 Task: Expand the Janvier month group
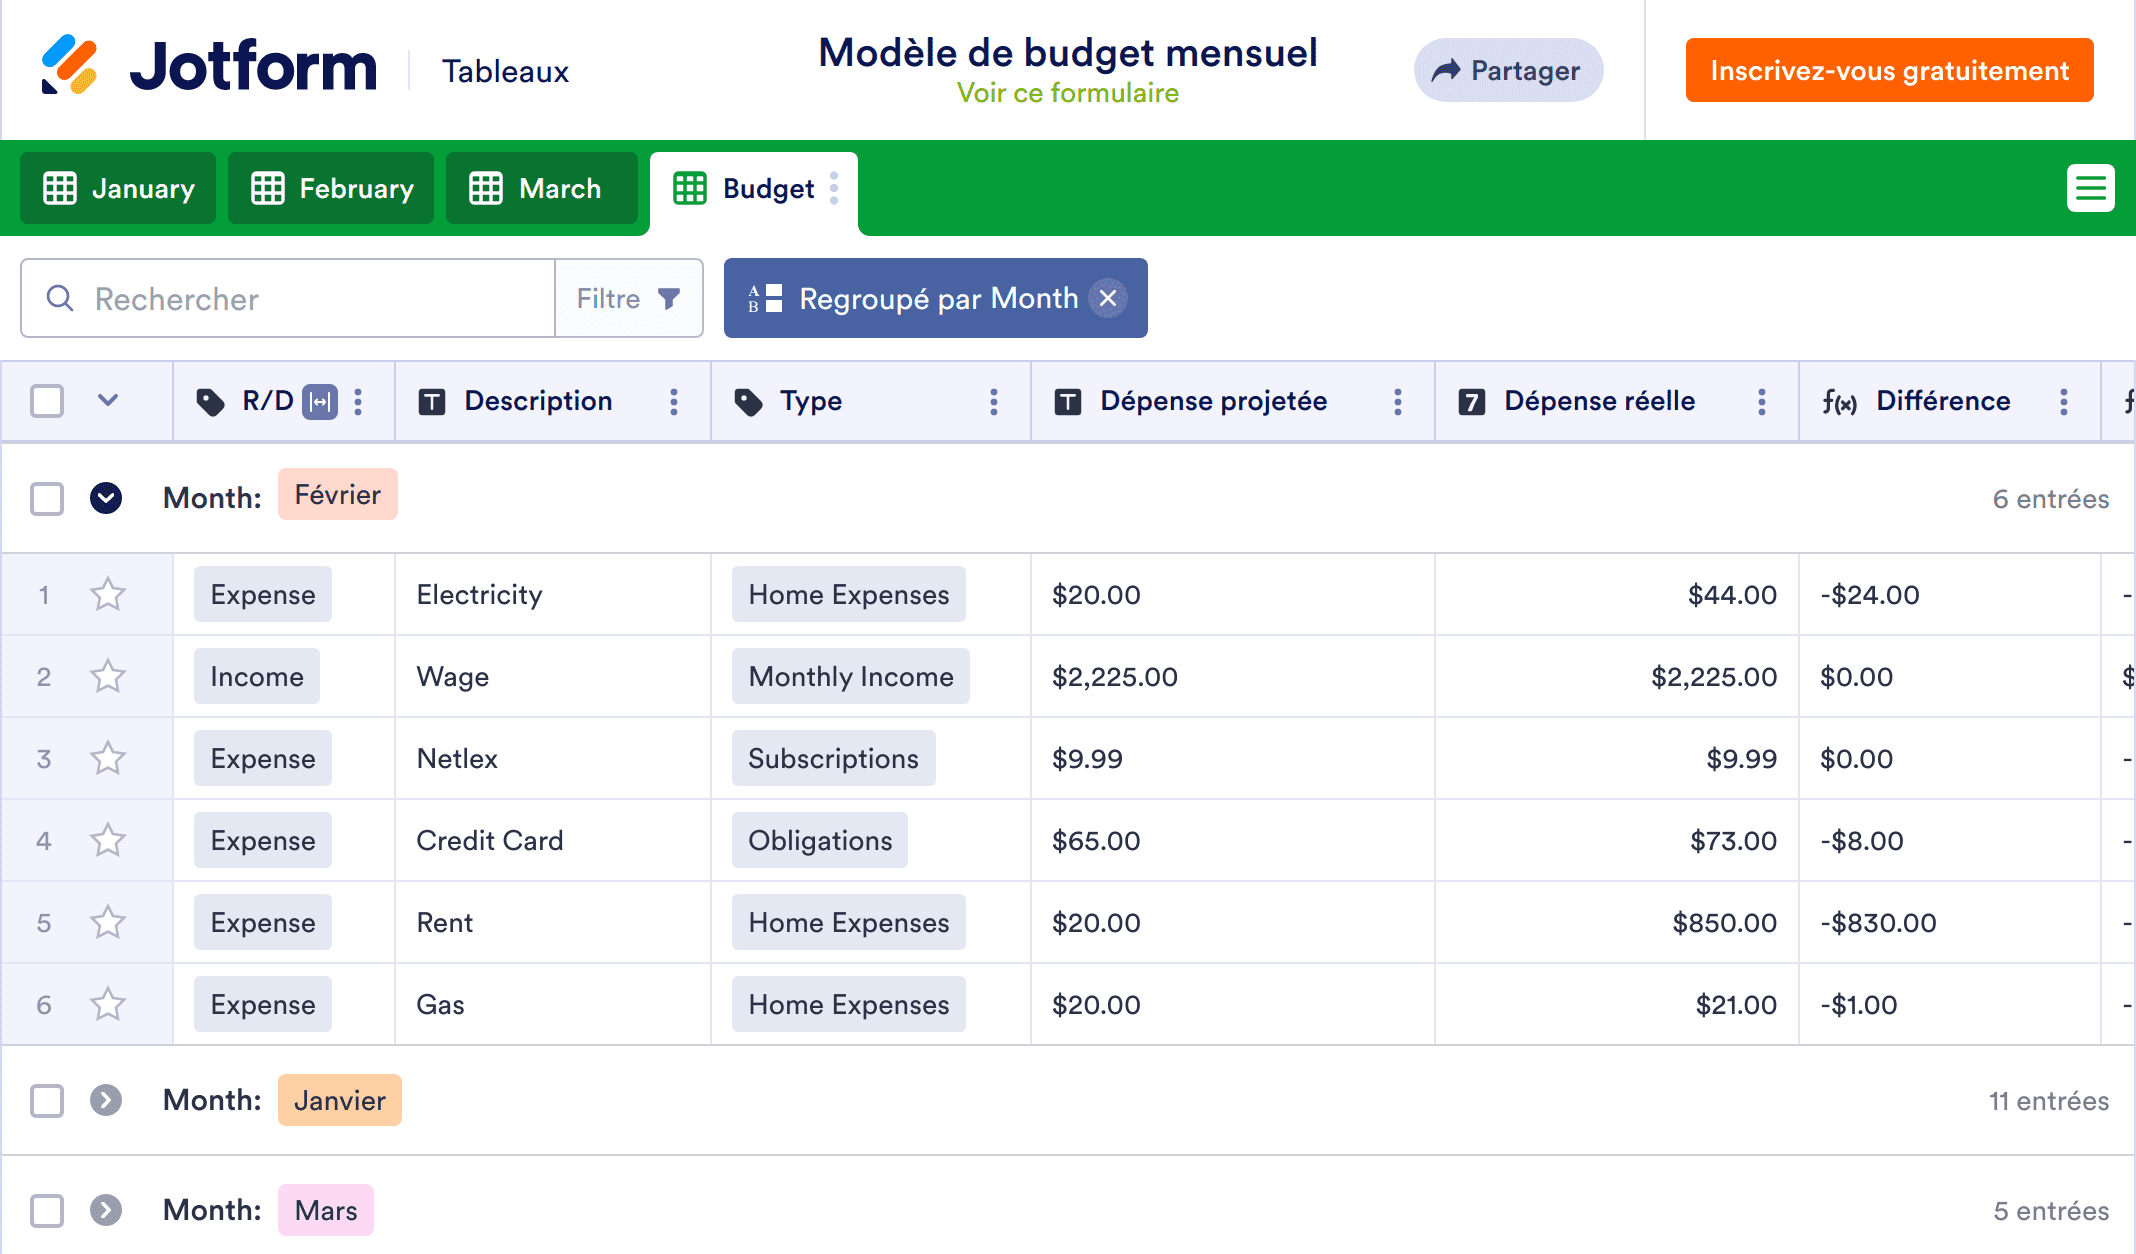pos(106,1100)
